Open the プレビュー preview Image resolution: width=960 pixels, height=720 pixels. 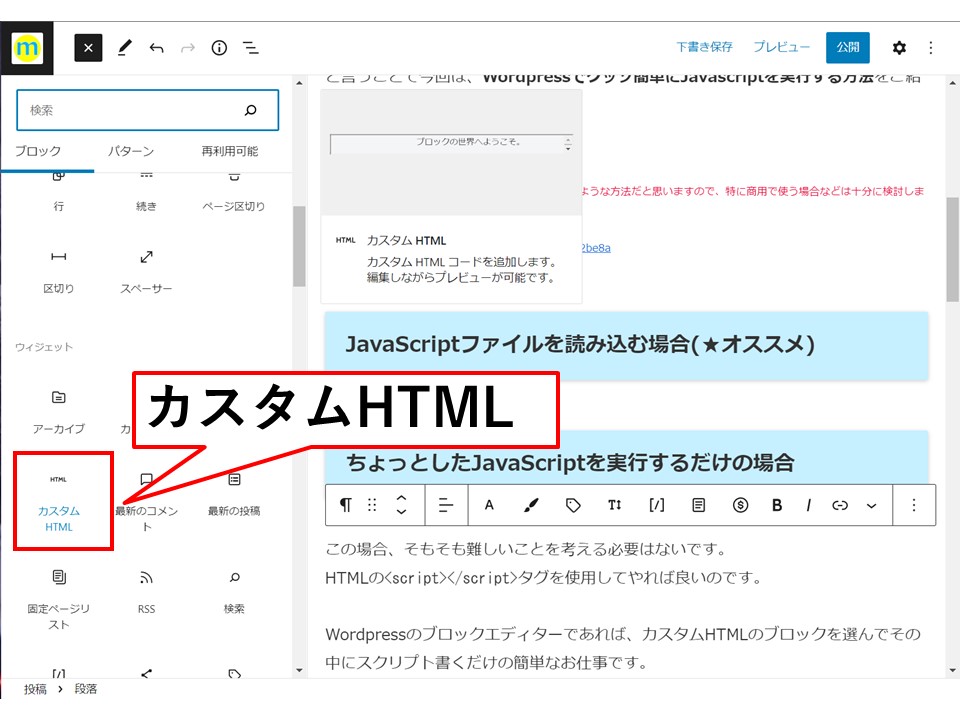[x=781, y=47]
